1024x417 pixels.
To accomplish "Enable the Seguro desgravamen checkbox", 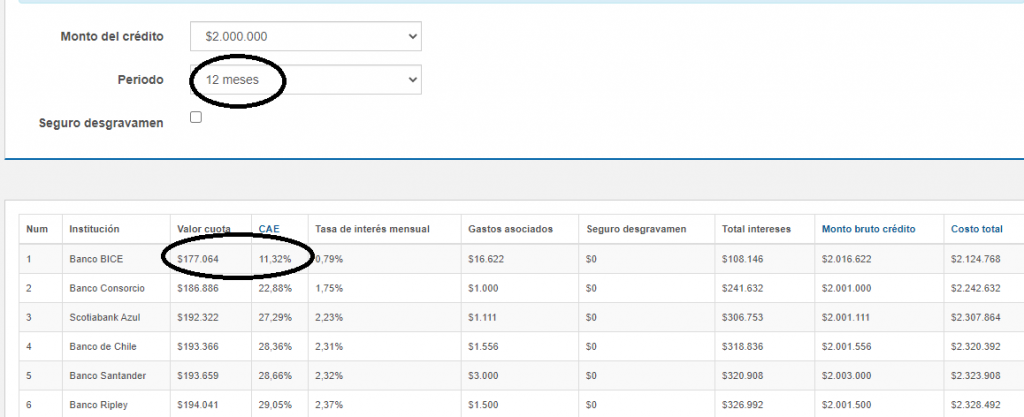I will [196, 118].
